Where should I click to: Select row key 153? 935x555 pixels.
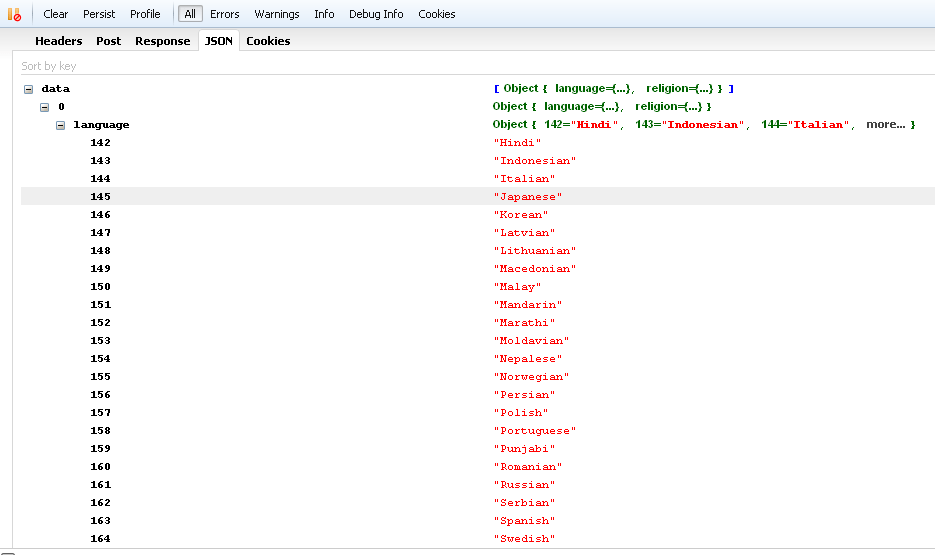coord(100,340)
